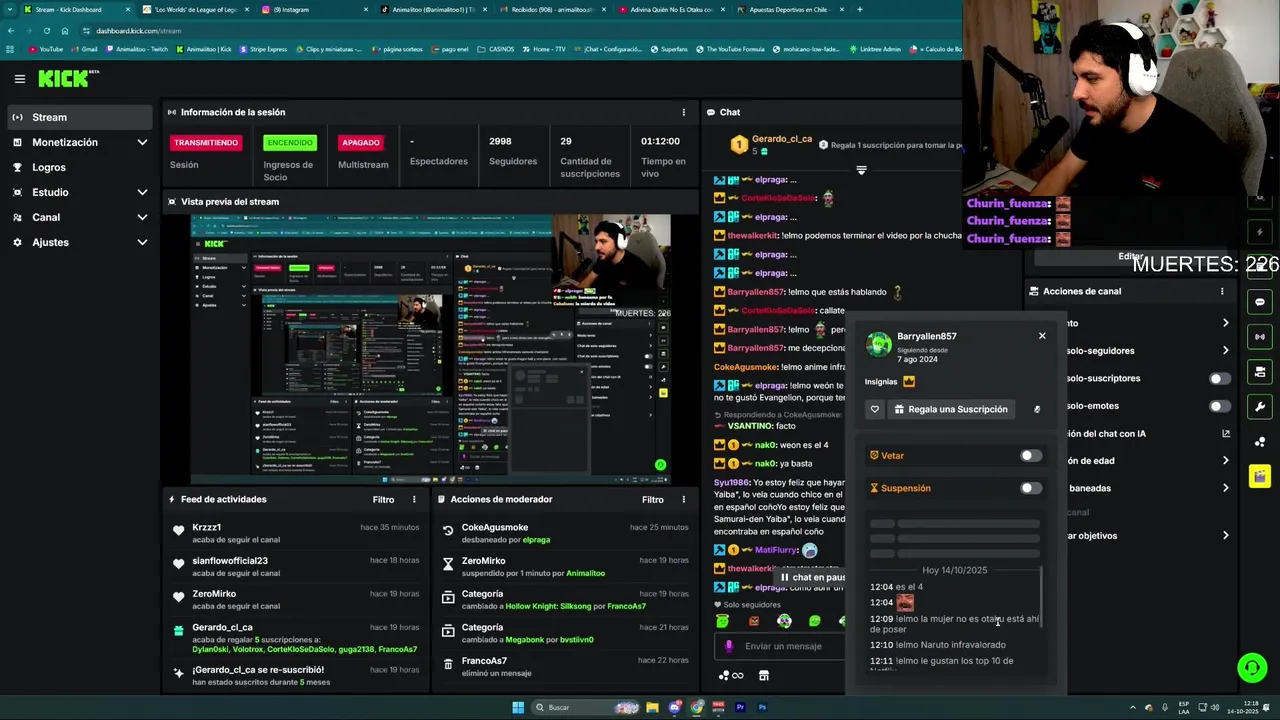This screenshot has width=1280, height=720.
Task: Click the APAGADO Multistream badge
Action: point(361,143)
